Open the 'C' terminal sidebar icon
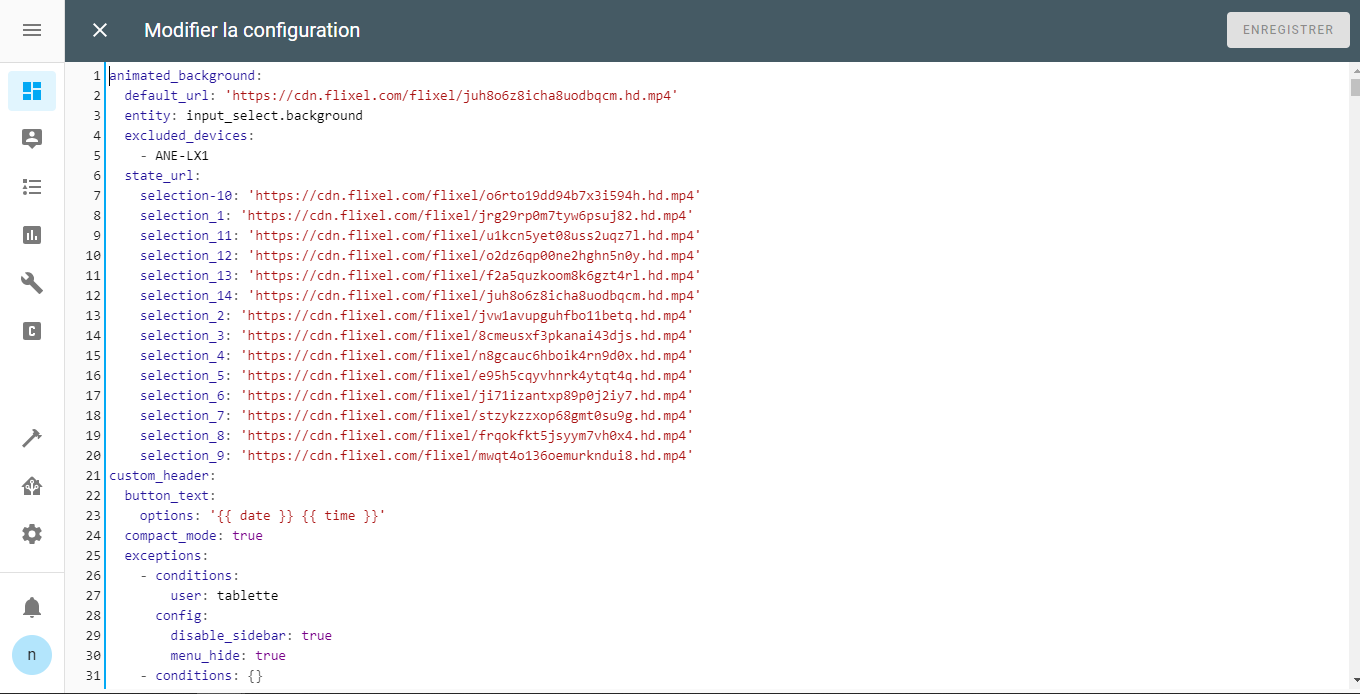Image resolution: width=1360 pixels, height=694 pixels. point(31,331)
